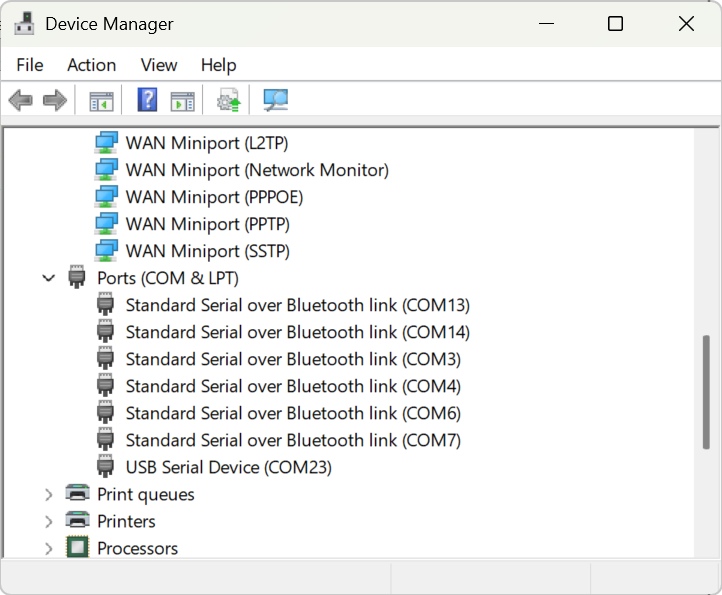This screenshot has height=595, width=722.
Task: Open the Help menu
Action: click(219, 65)
